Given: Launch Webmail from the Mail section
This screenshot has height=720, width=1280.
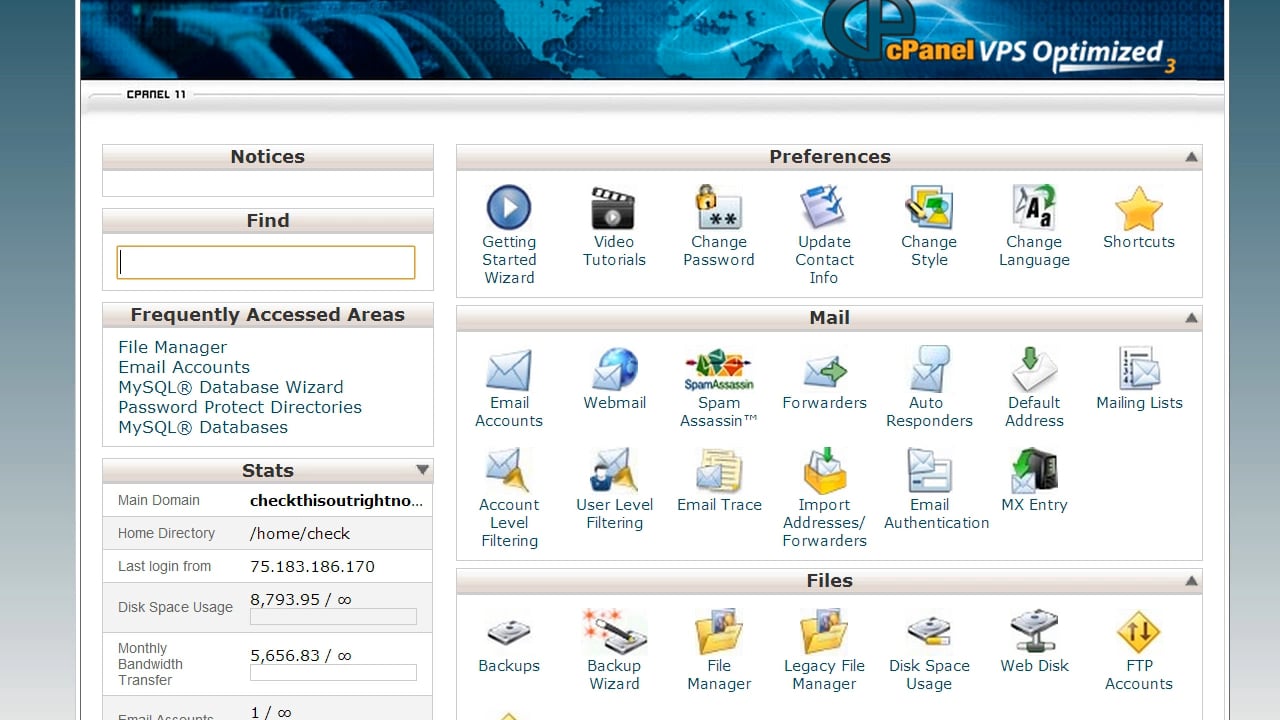Looking at the screenshot, I should click(614, 370).
